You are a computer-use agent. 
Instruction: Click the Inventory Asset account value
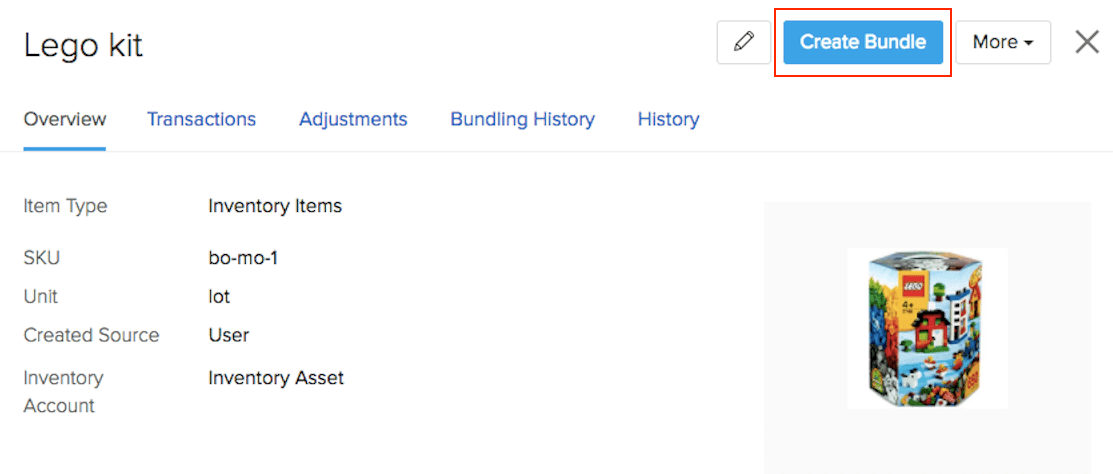pos(276,378)
